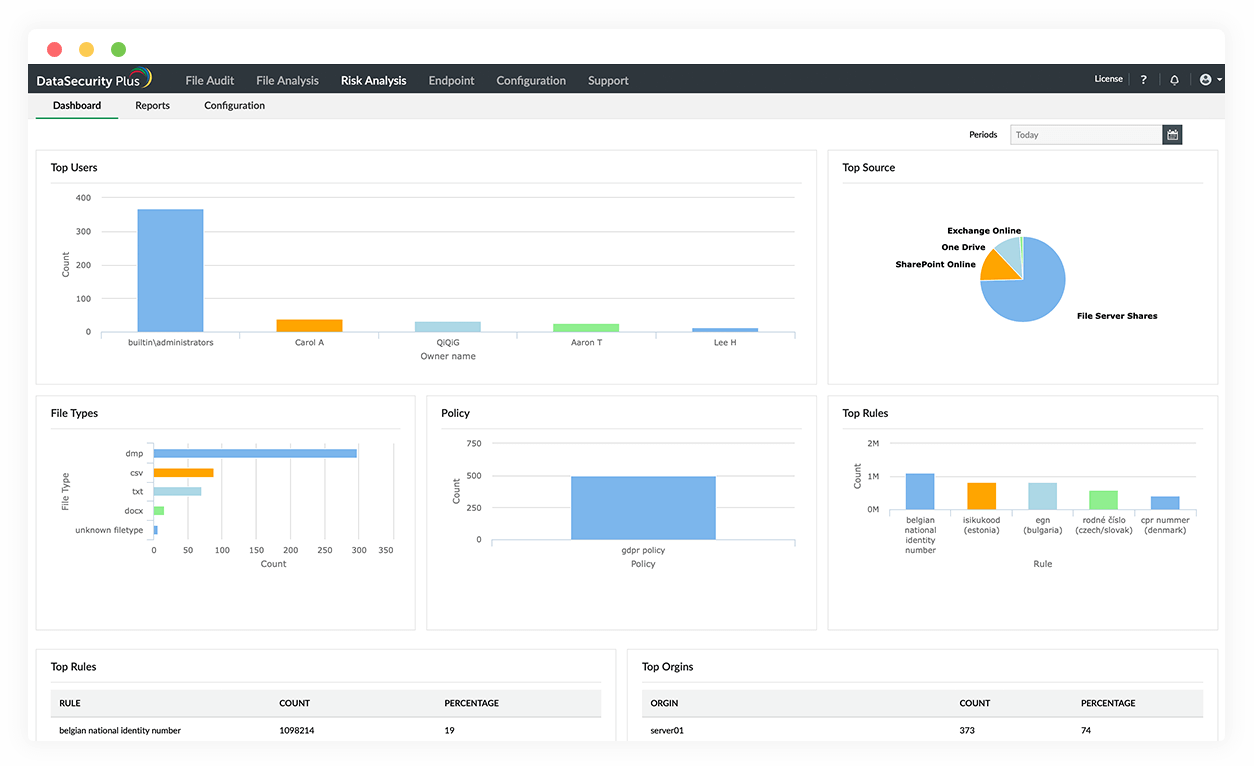Open the profile account dropdown arrow
This screenshot has height=766, width=1254.
(1218, 79)
